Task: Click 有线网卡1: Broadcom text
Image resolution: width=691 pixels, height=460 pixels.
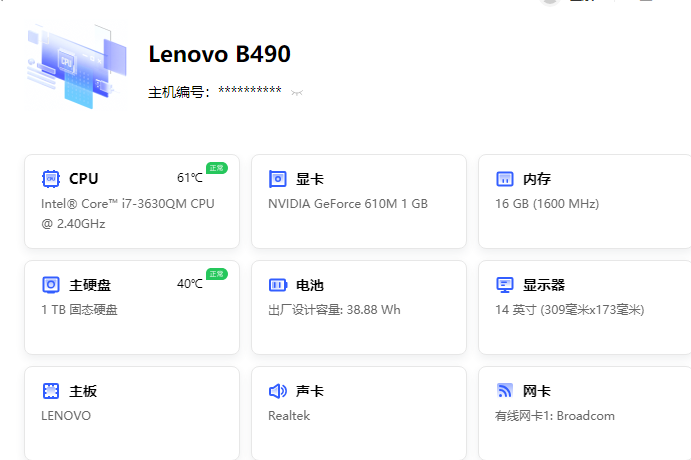Action: coord(555,416)
